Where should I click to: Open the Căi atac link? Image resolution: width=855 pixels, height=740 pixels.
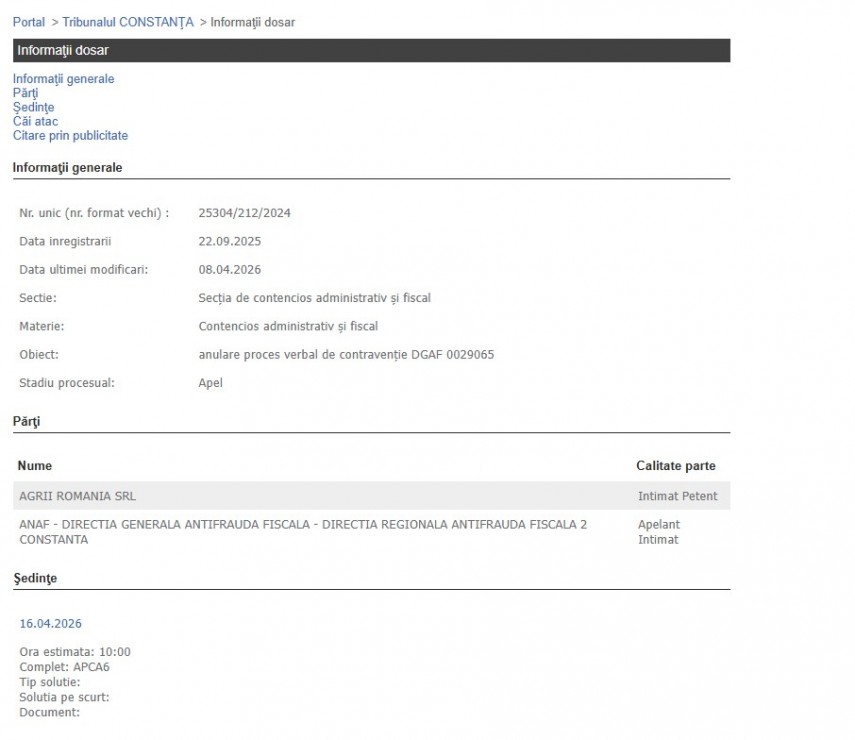(35, 121)
